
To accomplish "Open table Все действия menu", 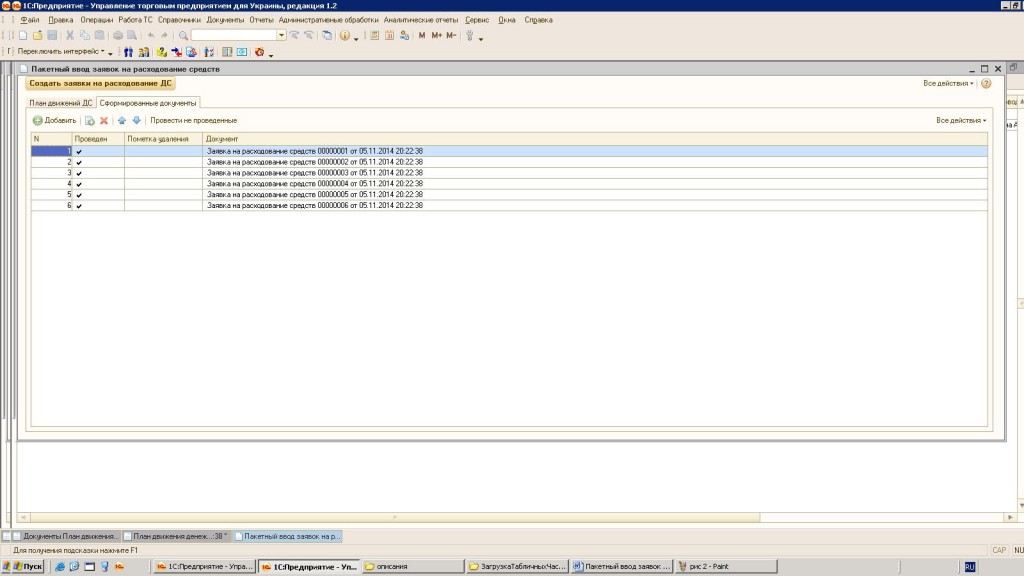I will pyautogui.click(x=961, y=121).
